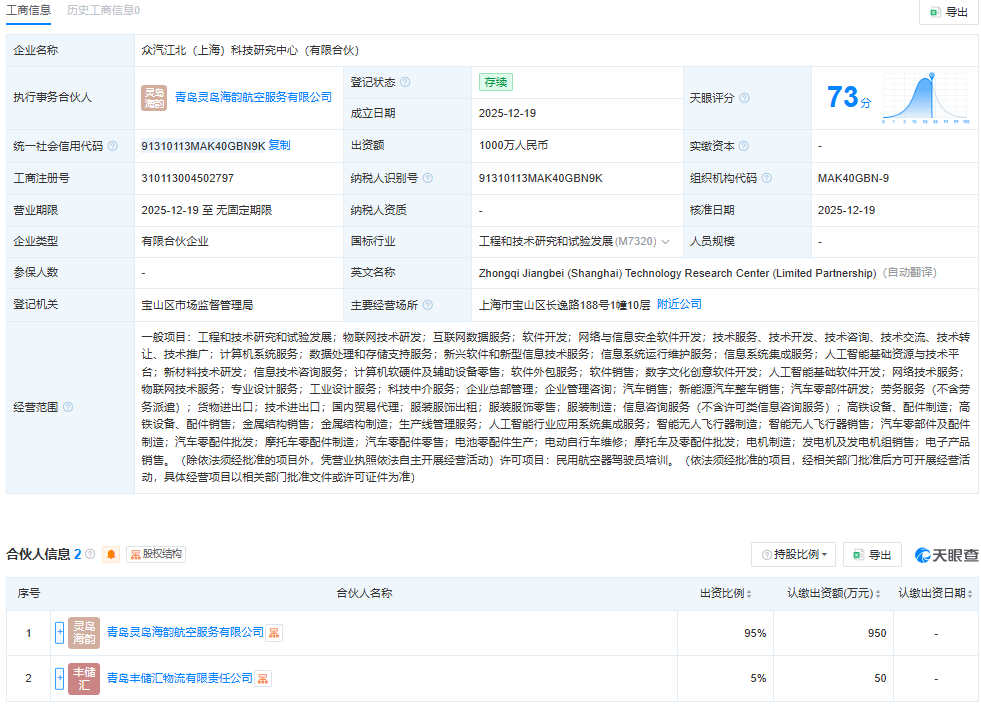
Task: Click the 丰储汇 logo in partner row 2
Action: coord(84,679)
